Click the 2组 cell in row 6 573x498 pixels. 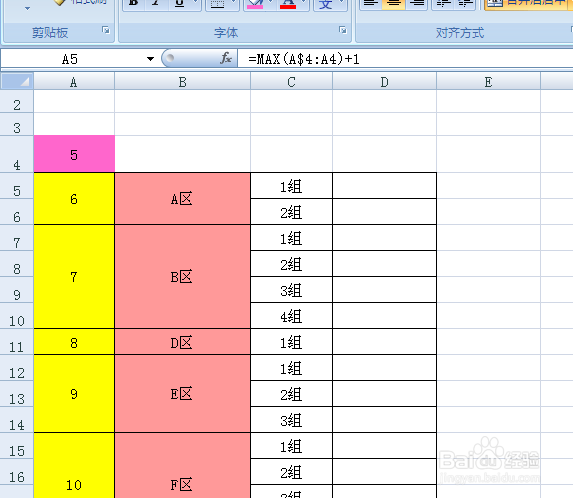click(x=291, y=212)
